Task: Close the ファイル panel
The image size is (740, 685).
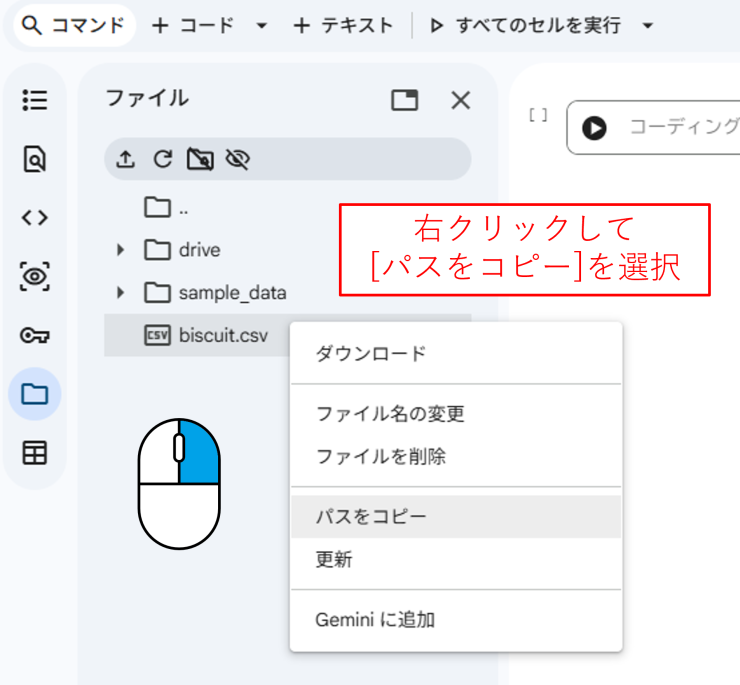Action: point(460,100)
